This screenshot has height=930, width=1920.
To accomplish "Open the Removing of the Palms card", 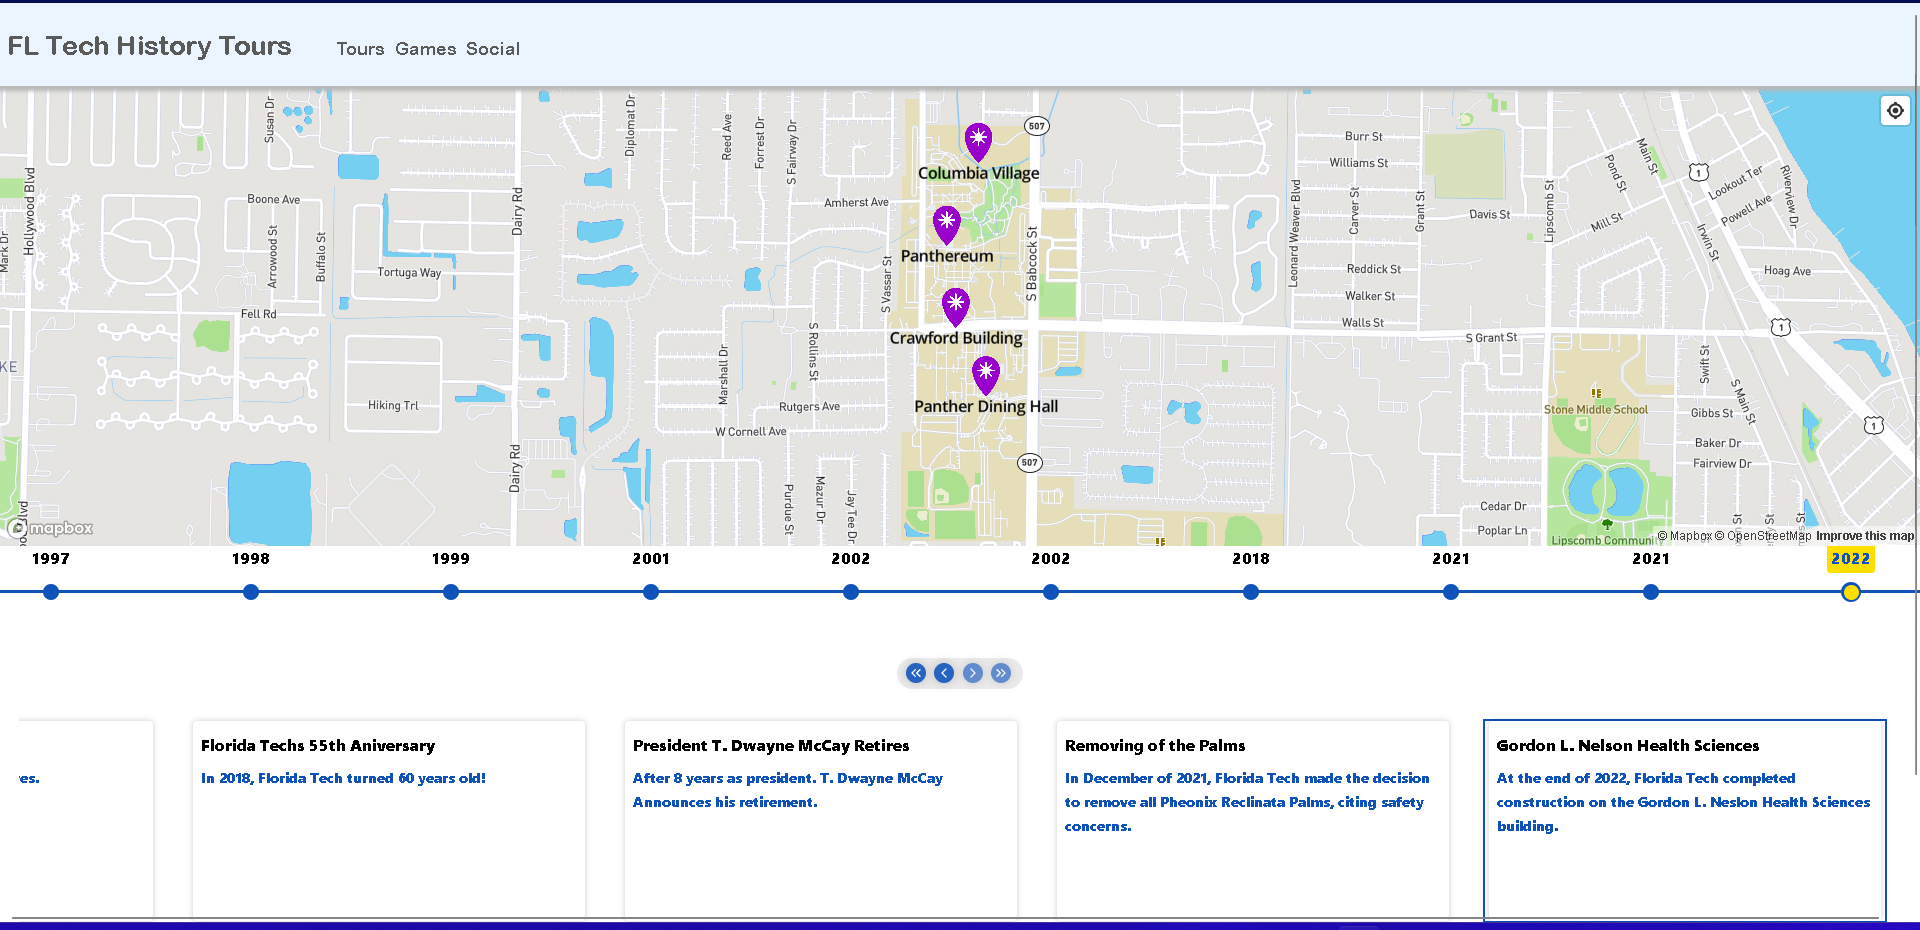I will [1253, 818].
